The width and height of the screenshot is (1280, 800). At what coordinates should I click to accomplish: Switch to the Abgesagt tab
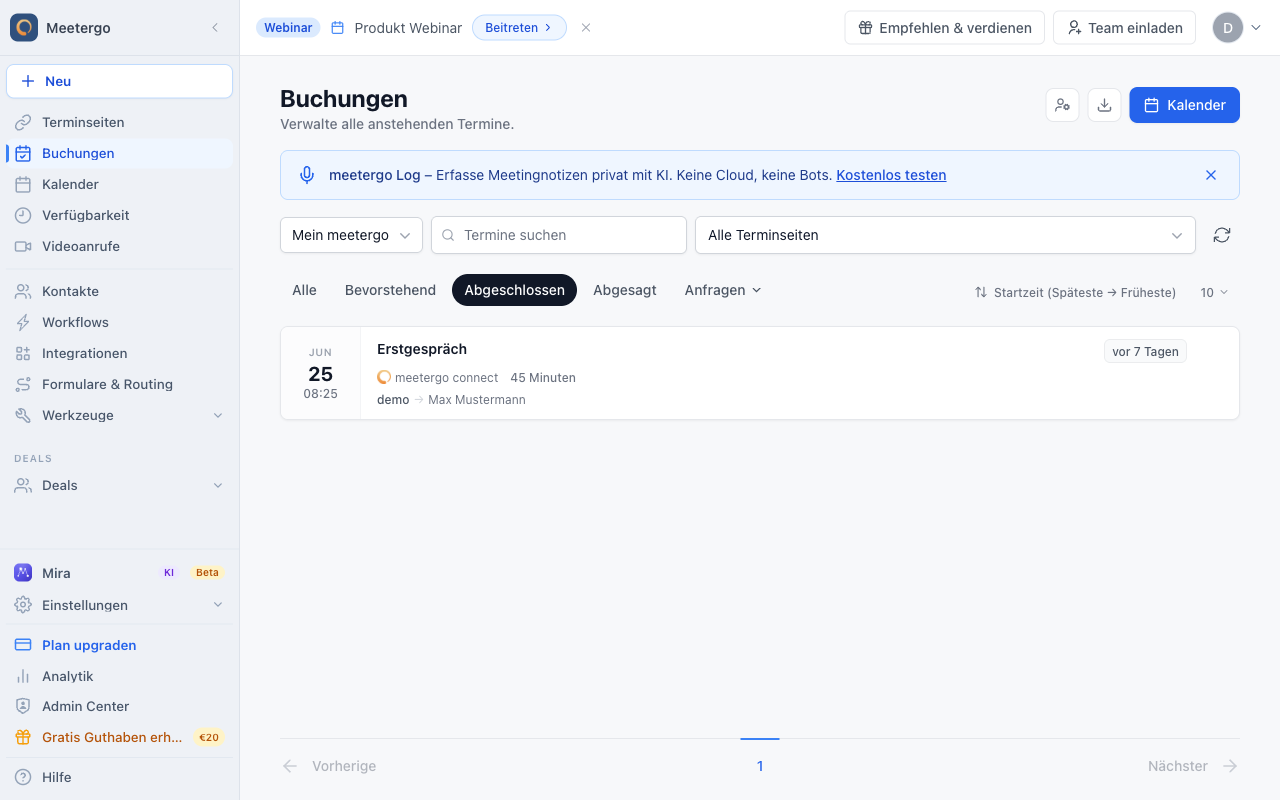[x=625, y=290]
